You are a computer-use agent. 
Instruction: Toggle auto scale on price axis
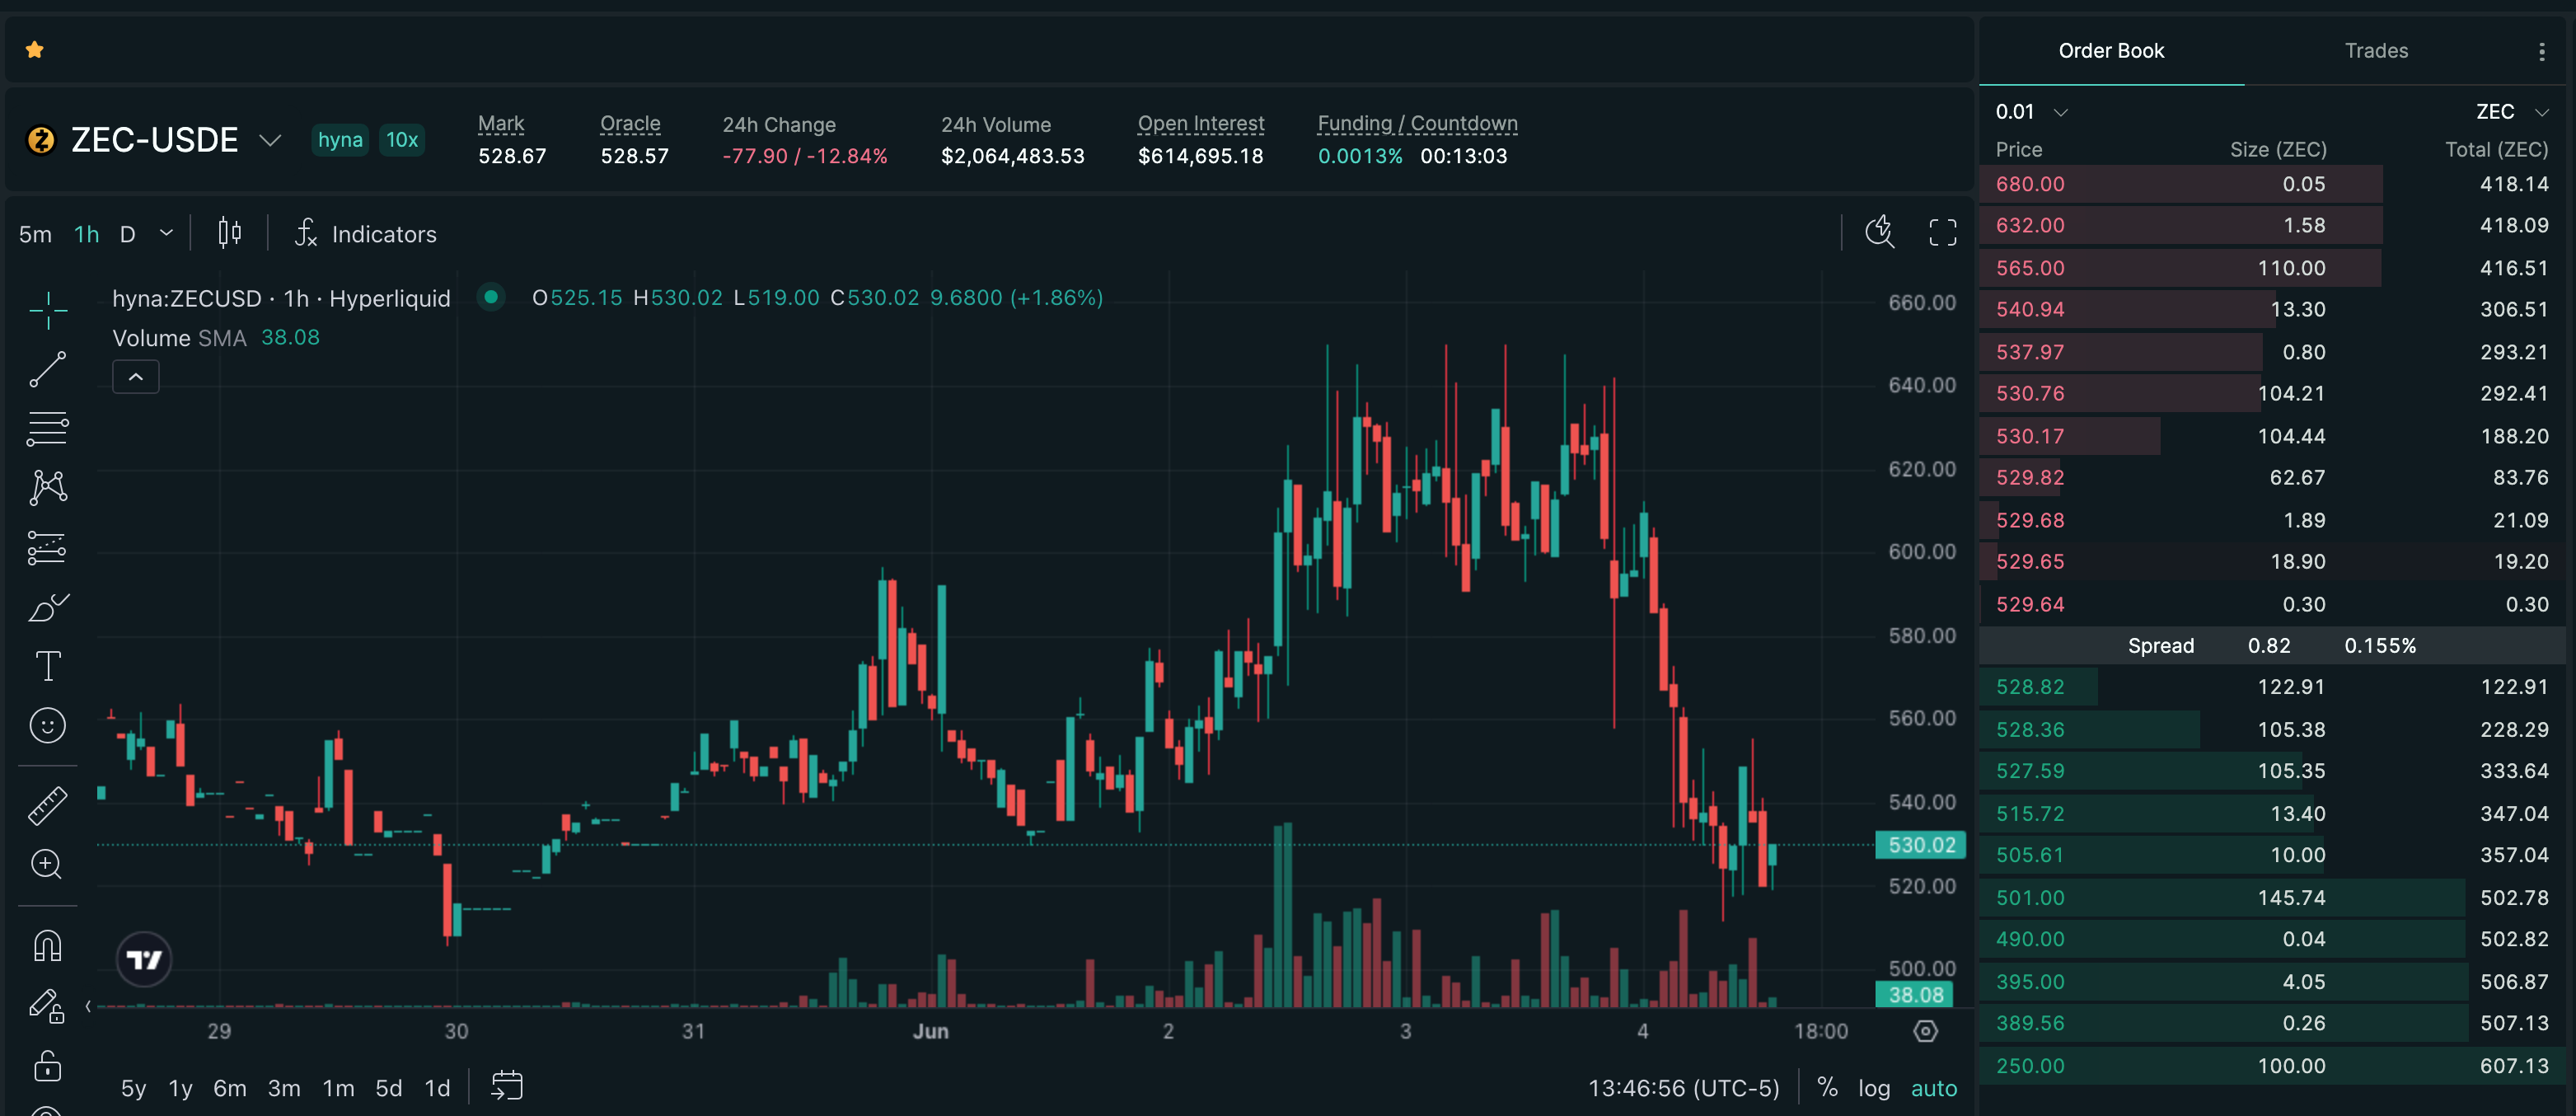coord(1933,1088)
